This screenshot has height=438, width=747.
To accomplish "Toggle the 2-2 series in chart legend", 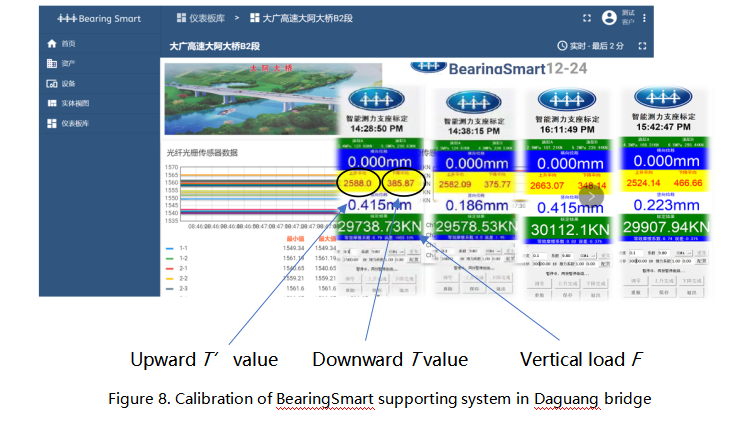I will 177,278.
